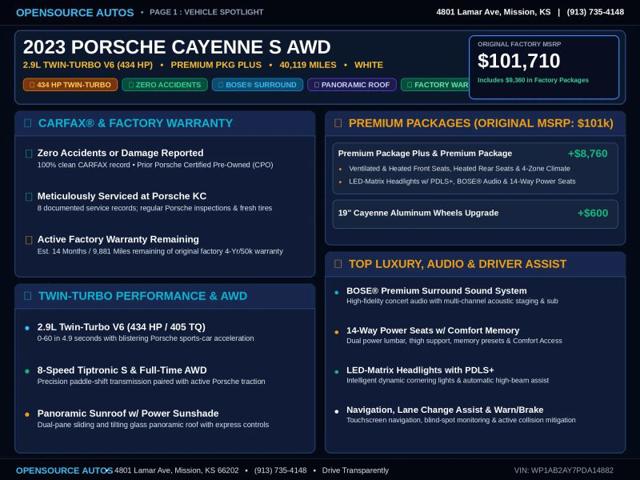Viewport: 640px width, 480px height.
Task: Click the 40,119 MILES text in subtitle
Action: (x=308, y=65)
